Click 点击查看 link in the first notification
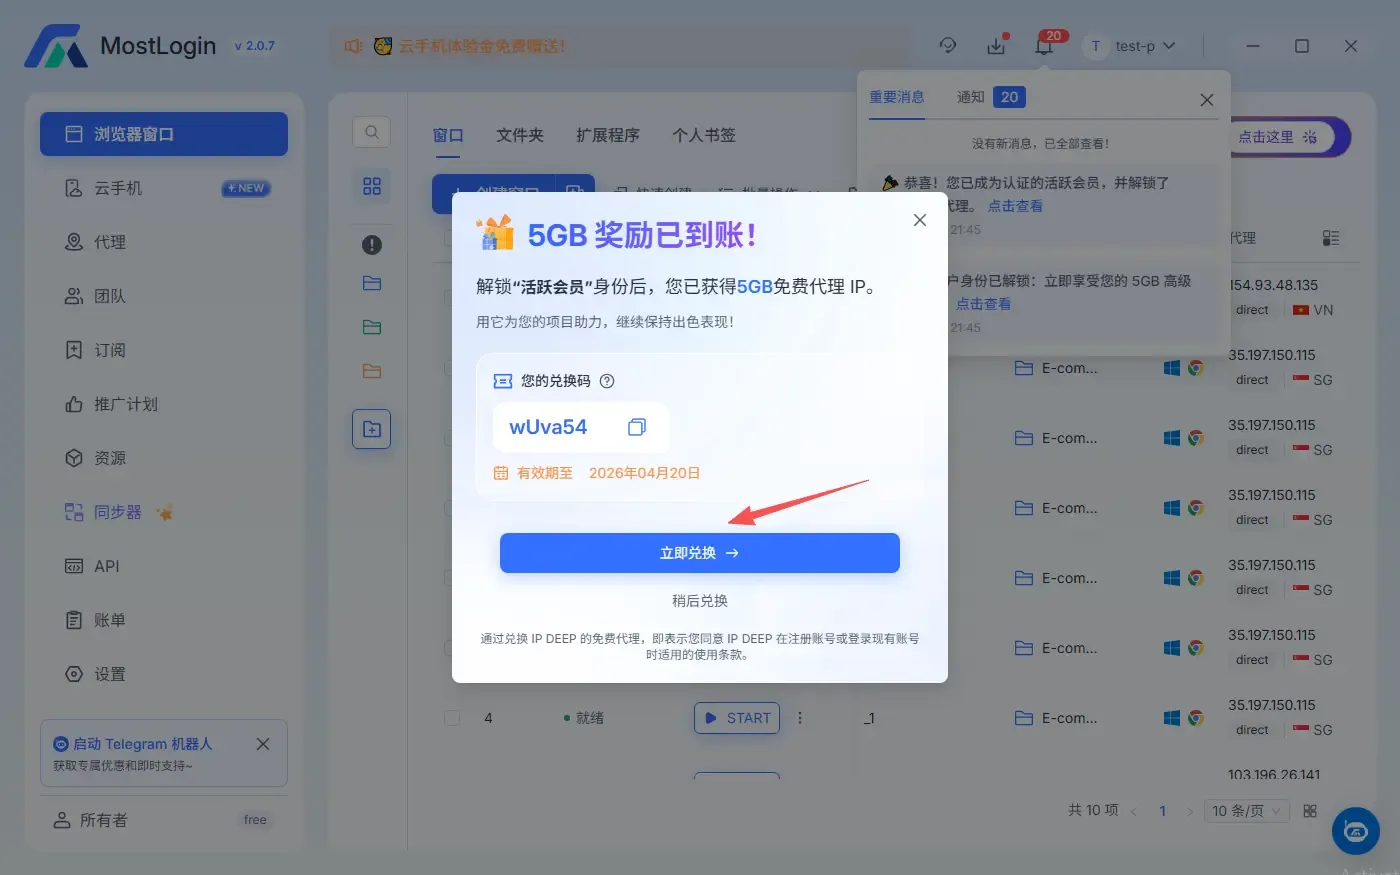Viewport: 1400px width, 875px height. (x=1015, y=206)
